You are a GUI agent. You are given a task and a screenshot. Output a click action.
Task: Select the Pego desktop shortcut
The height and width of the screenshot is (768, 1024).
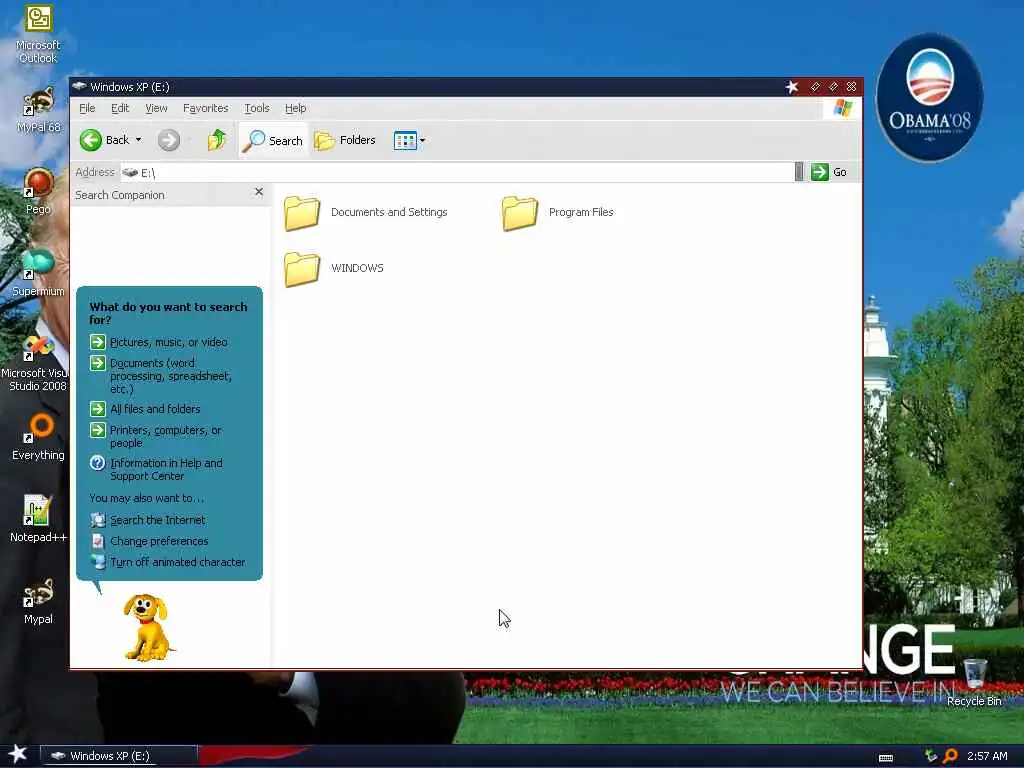click(38, 191)
